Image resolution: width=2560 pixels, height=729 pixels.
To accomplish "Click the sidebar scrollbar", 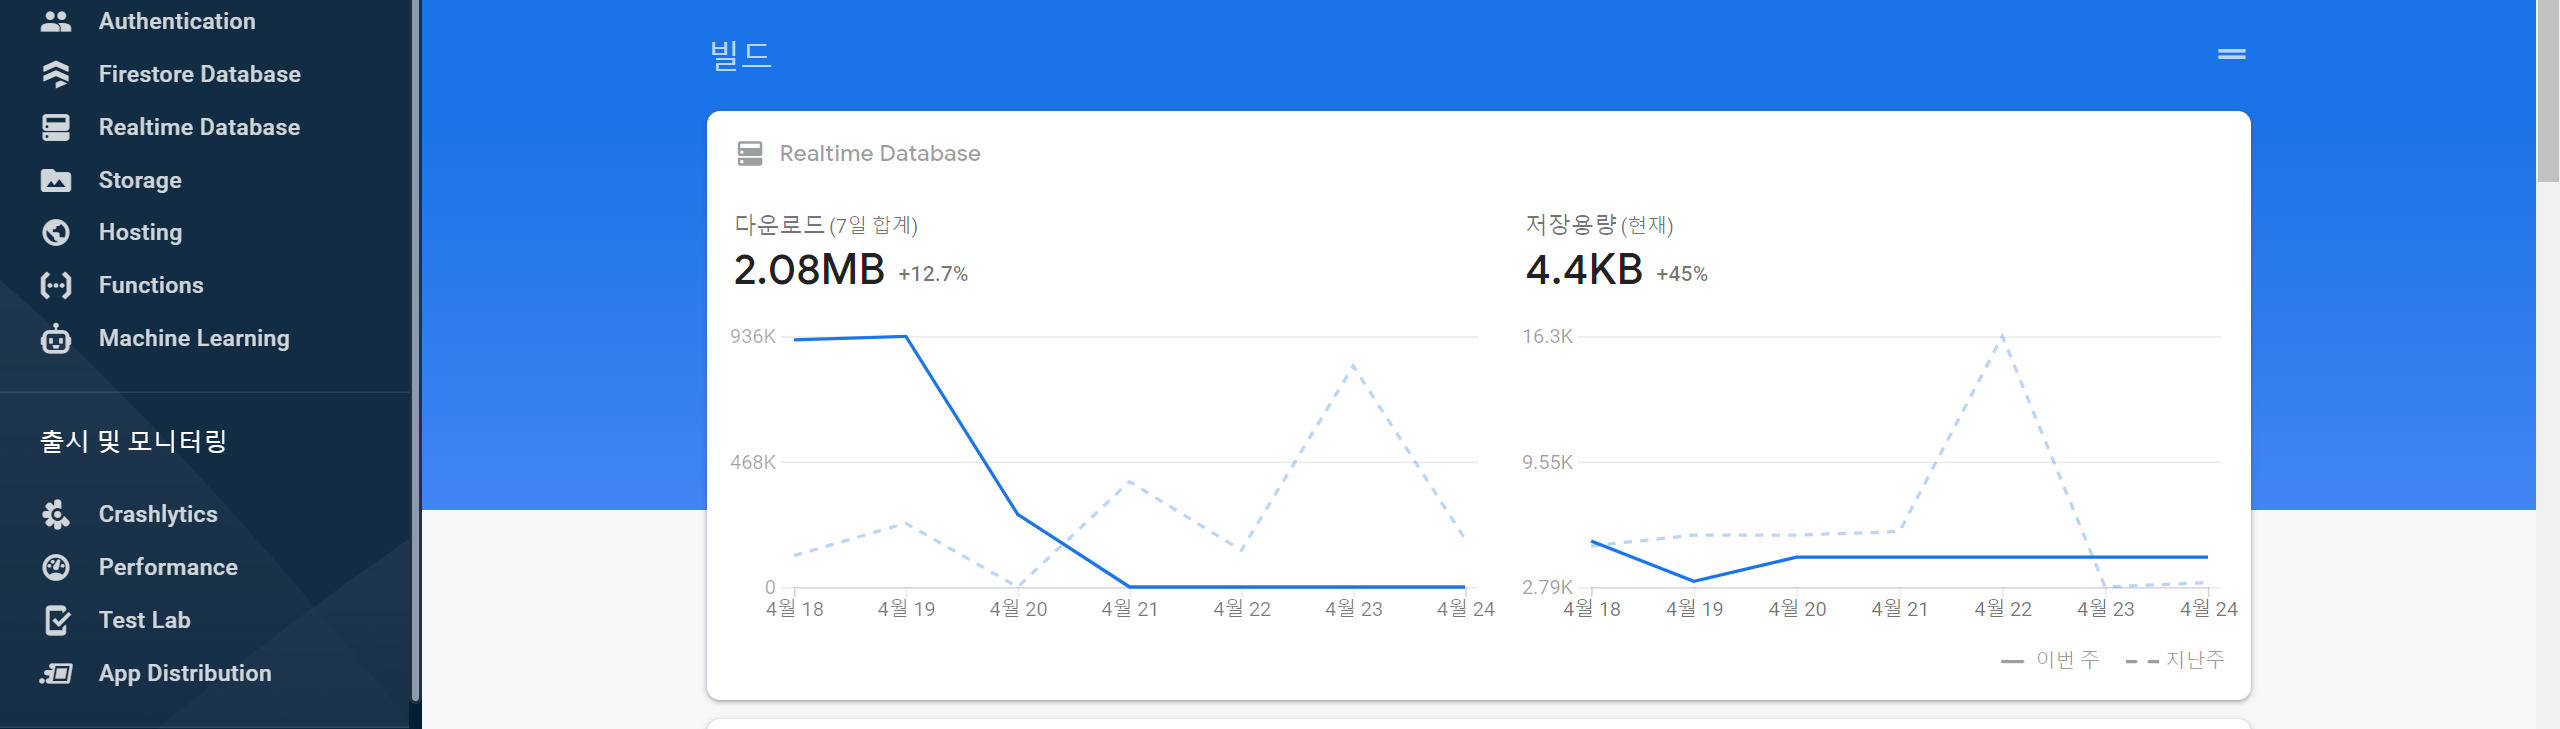I will [x=415, y=350].
